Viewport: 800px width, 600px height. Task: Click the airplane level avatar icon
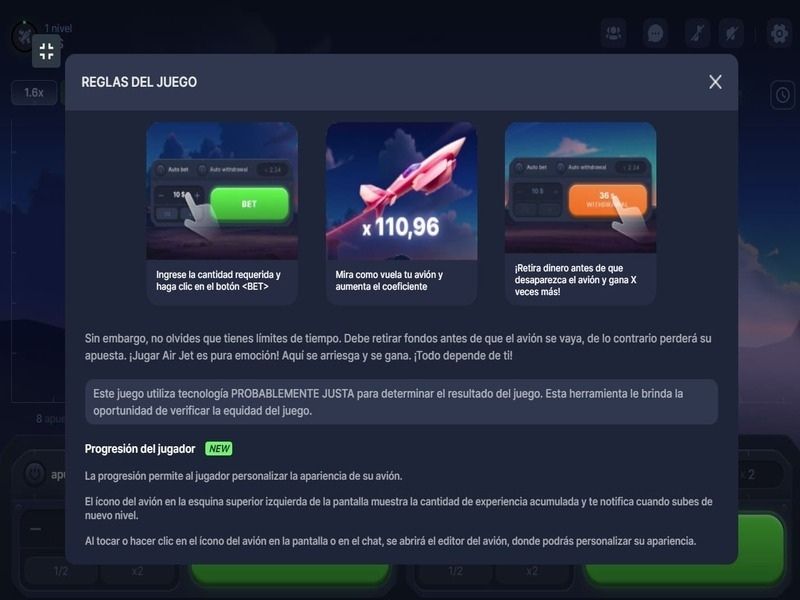pyautogui.click(x=22, y=37)
